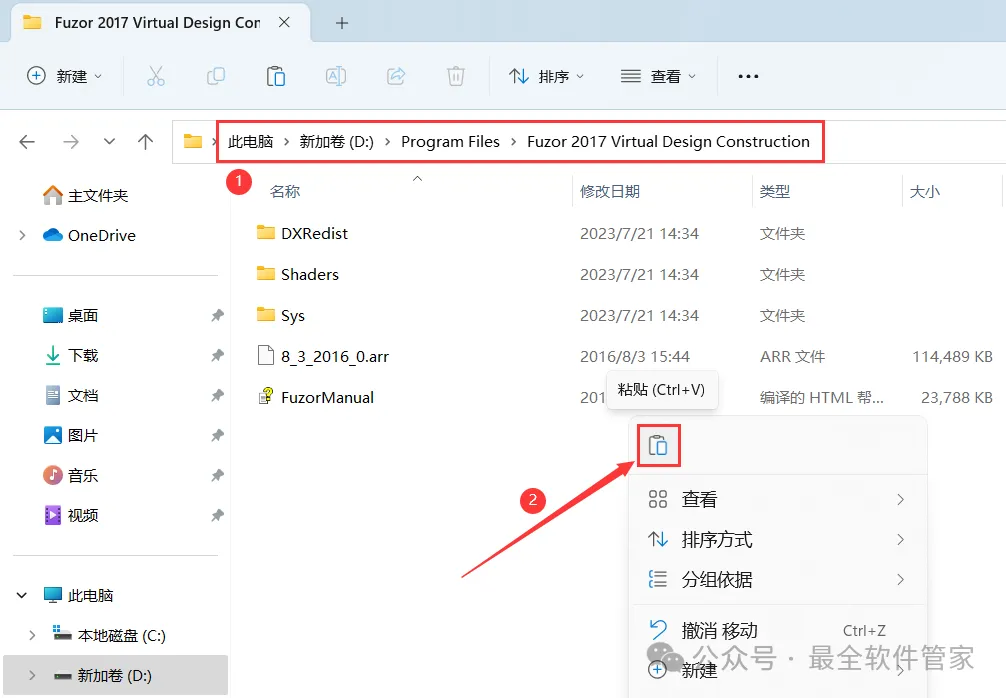Viewport: 1006px width, 698px height.
Task: Select 本地磁盘 (C:) drive
Action: pyautogui.click(x=109, y=635)
